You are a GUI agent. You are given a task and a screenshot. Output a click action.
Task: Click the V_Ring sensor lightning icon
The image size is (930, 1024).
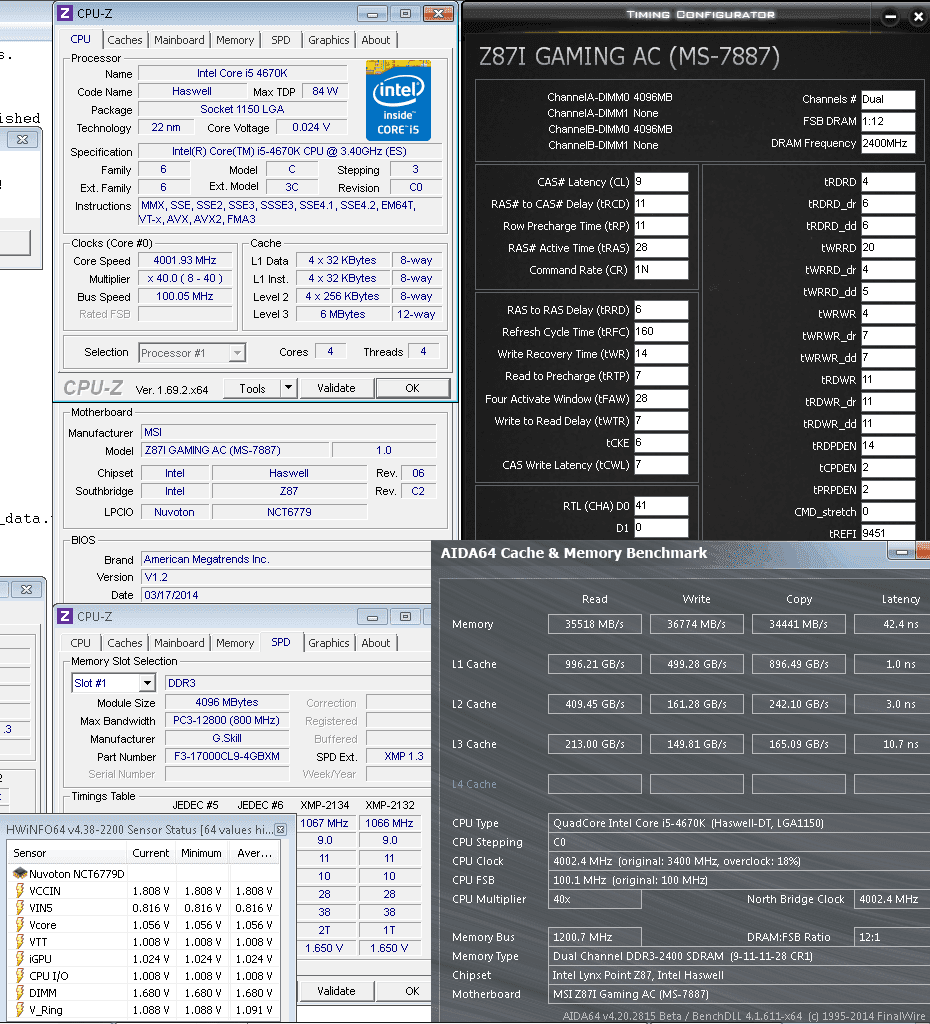pos(20,1009)
